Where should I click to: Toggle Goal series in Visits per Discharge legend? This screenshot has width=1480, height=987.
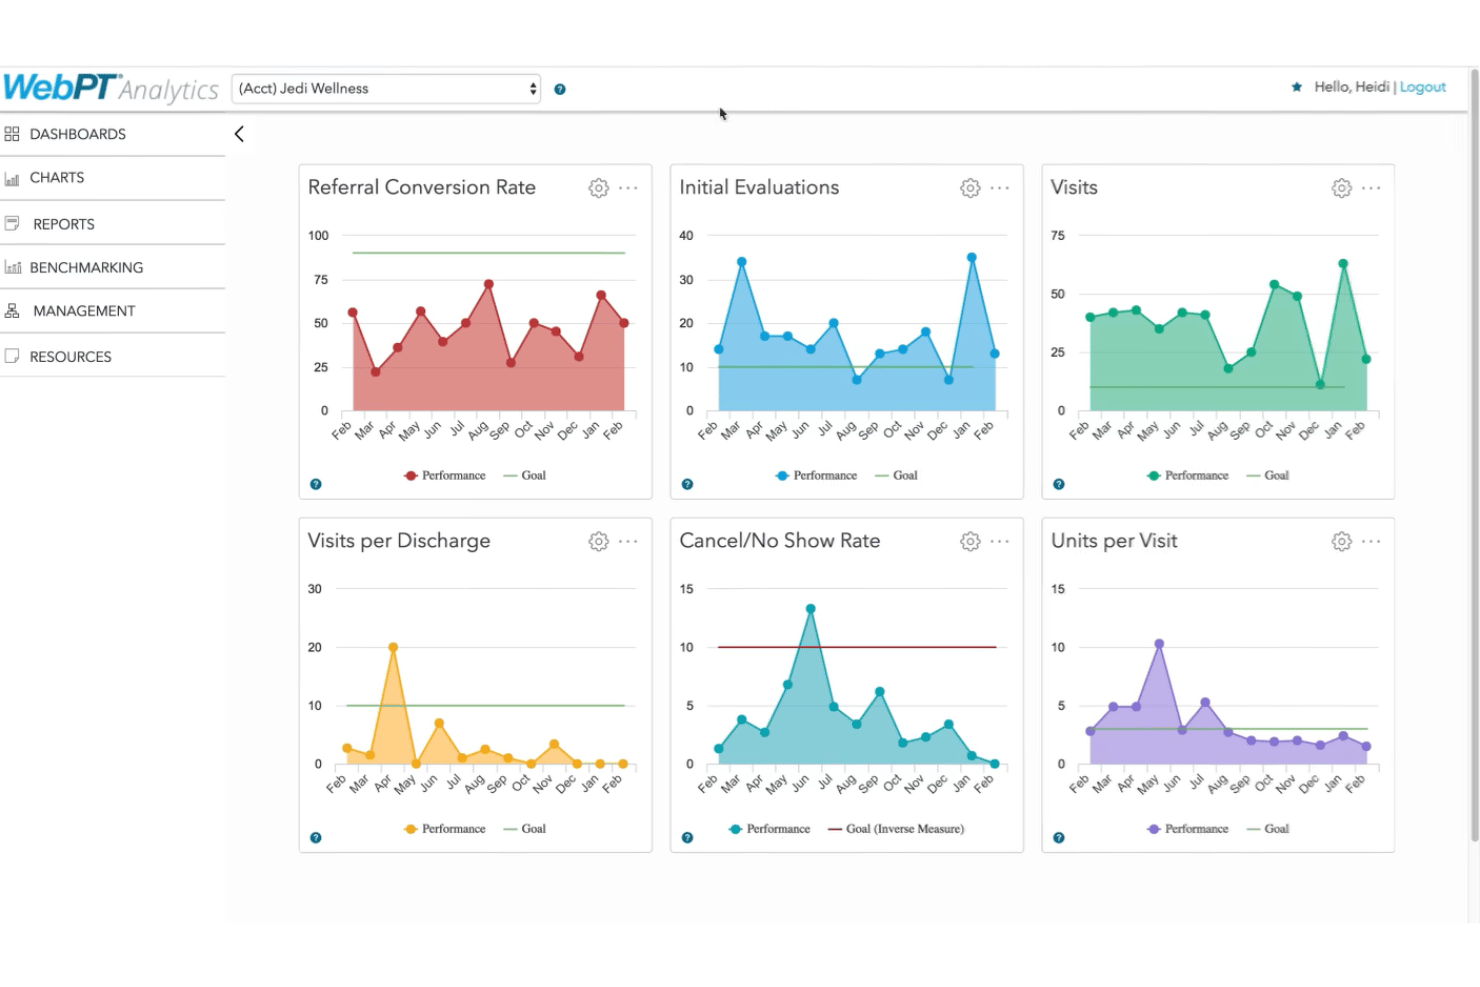tap(525, 828)
